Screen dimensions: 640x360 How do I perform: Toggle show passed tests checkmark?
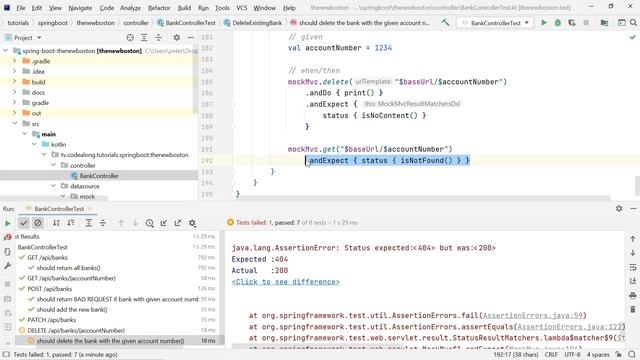tap(24, 223)
